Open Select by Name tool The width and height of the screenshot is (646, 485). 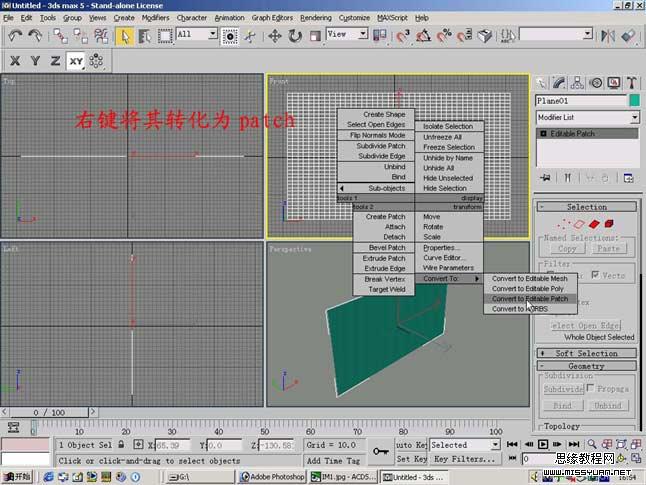coord(144,36)
